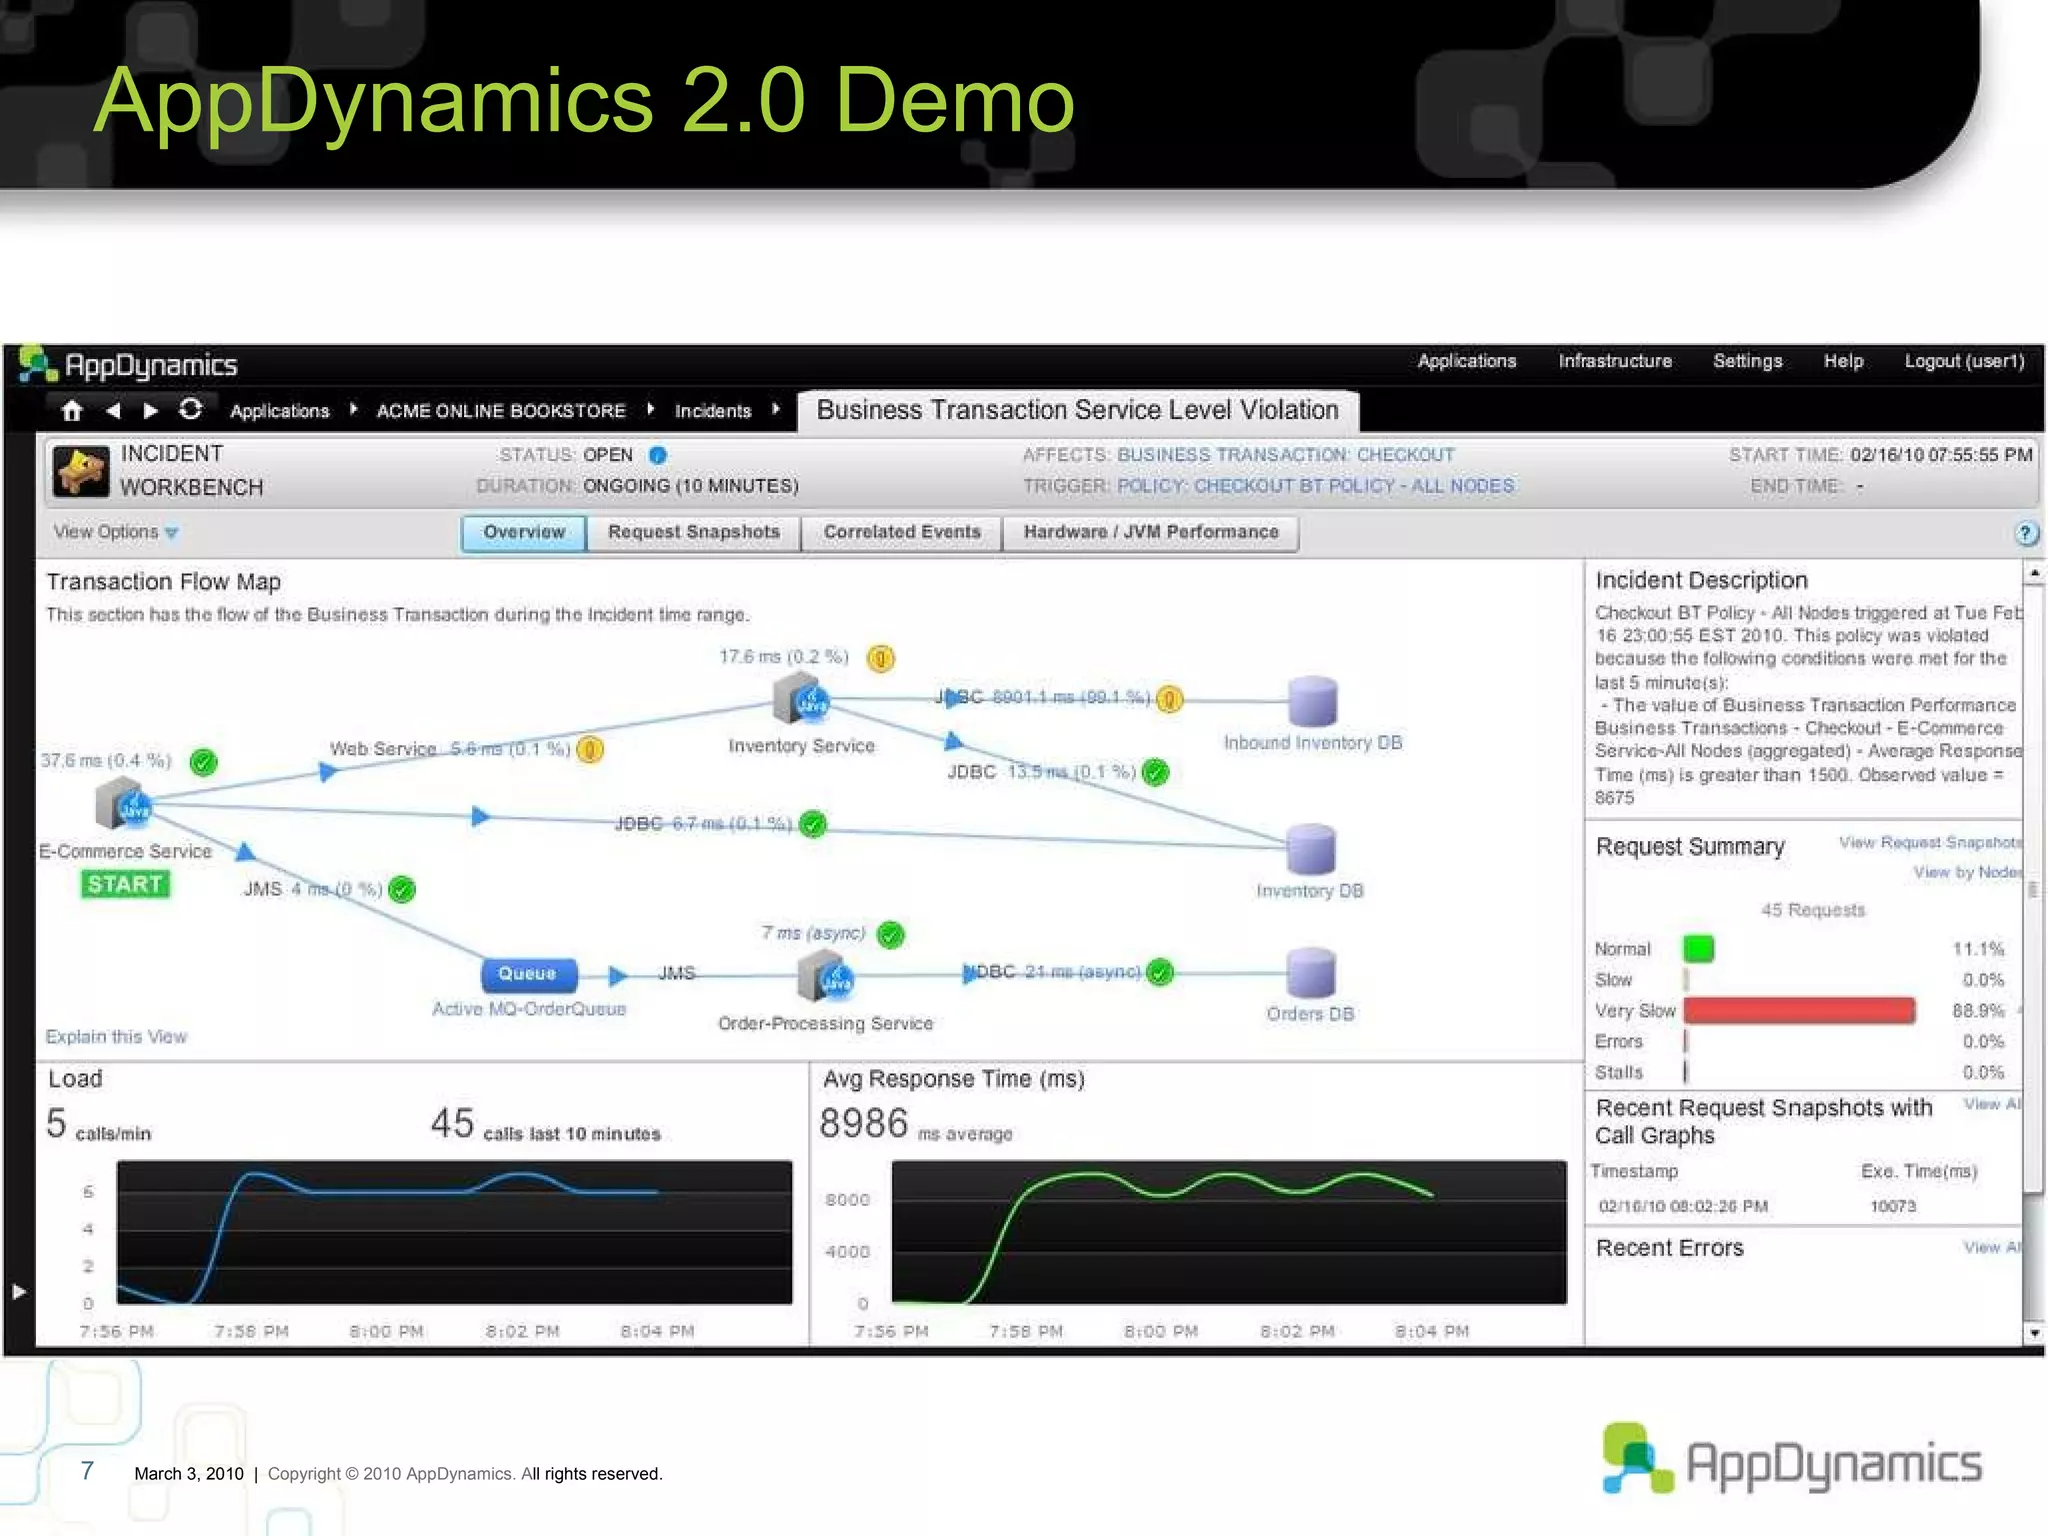Expand arrow after ACME ONLINE BOOKSTORE breadcrumb
2048x1536 pixels.
click(x=651, y=409)
